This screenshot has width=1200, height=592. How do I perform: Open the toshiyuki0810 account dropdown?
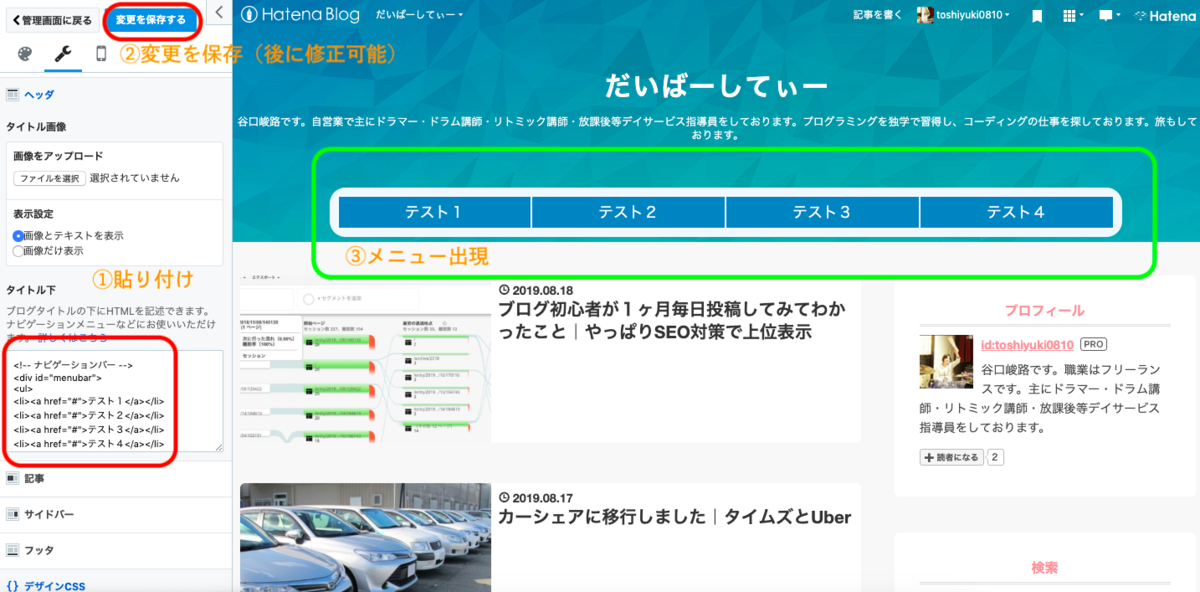click(x=967, y=15)
